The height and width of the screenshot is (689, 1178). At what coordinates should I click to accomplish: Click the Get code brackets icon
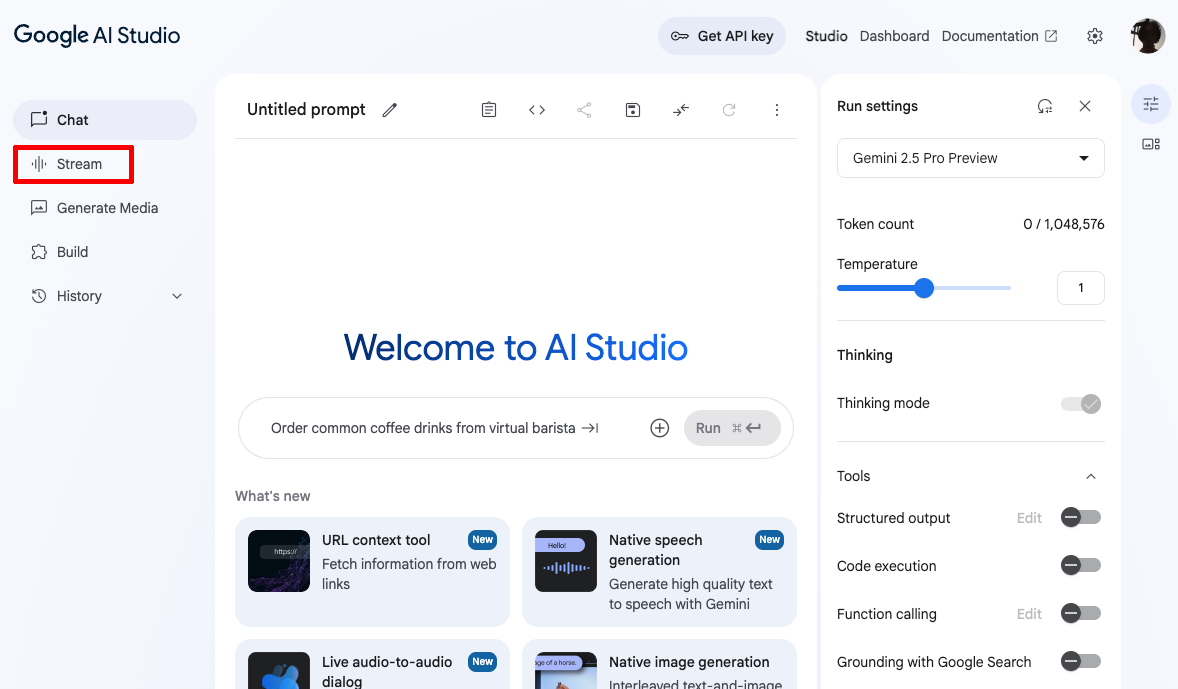536,110
